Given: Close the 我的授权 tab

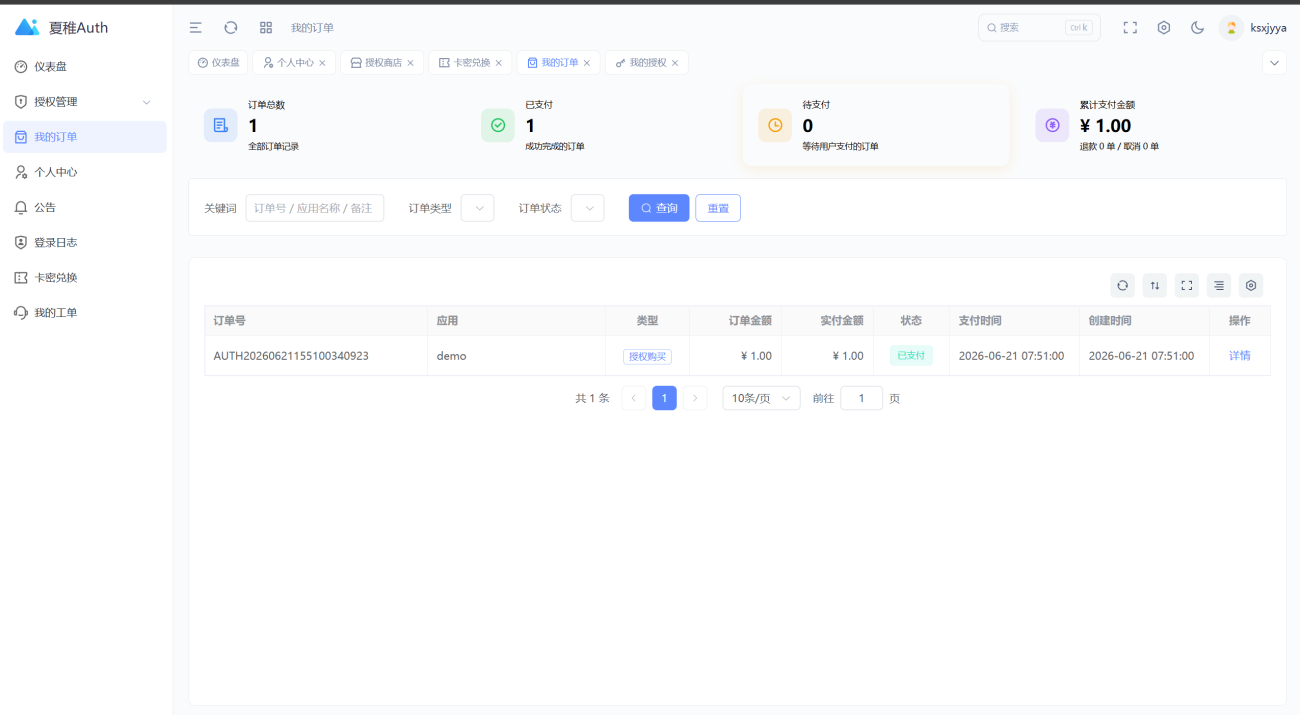Looking at the screenshot, I should click(x=675, y=63).
